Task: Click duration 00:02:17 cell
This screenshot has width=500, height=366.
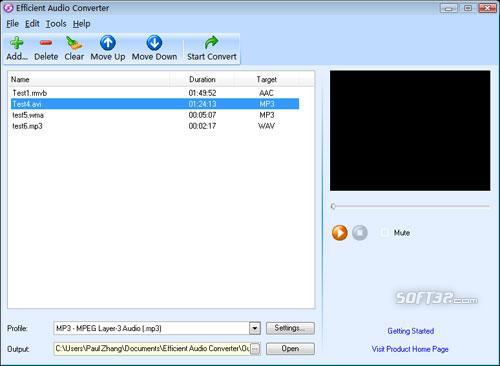Action: [202, 126]
